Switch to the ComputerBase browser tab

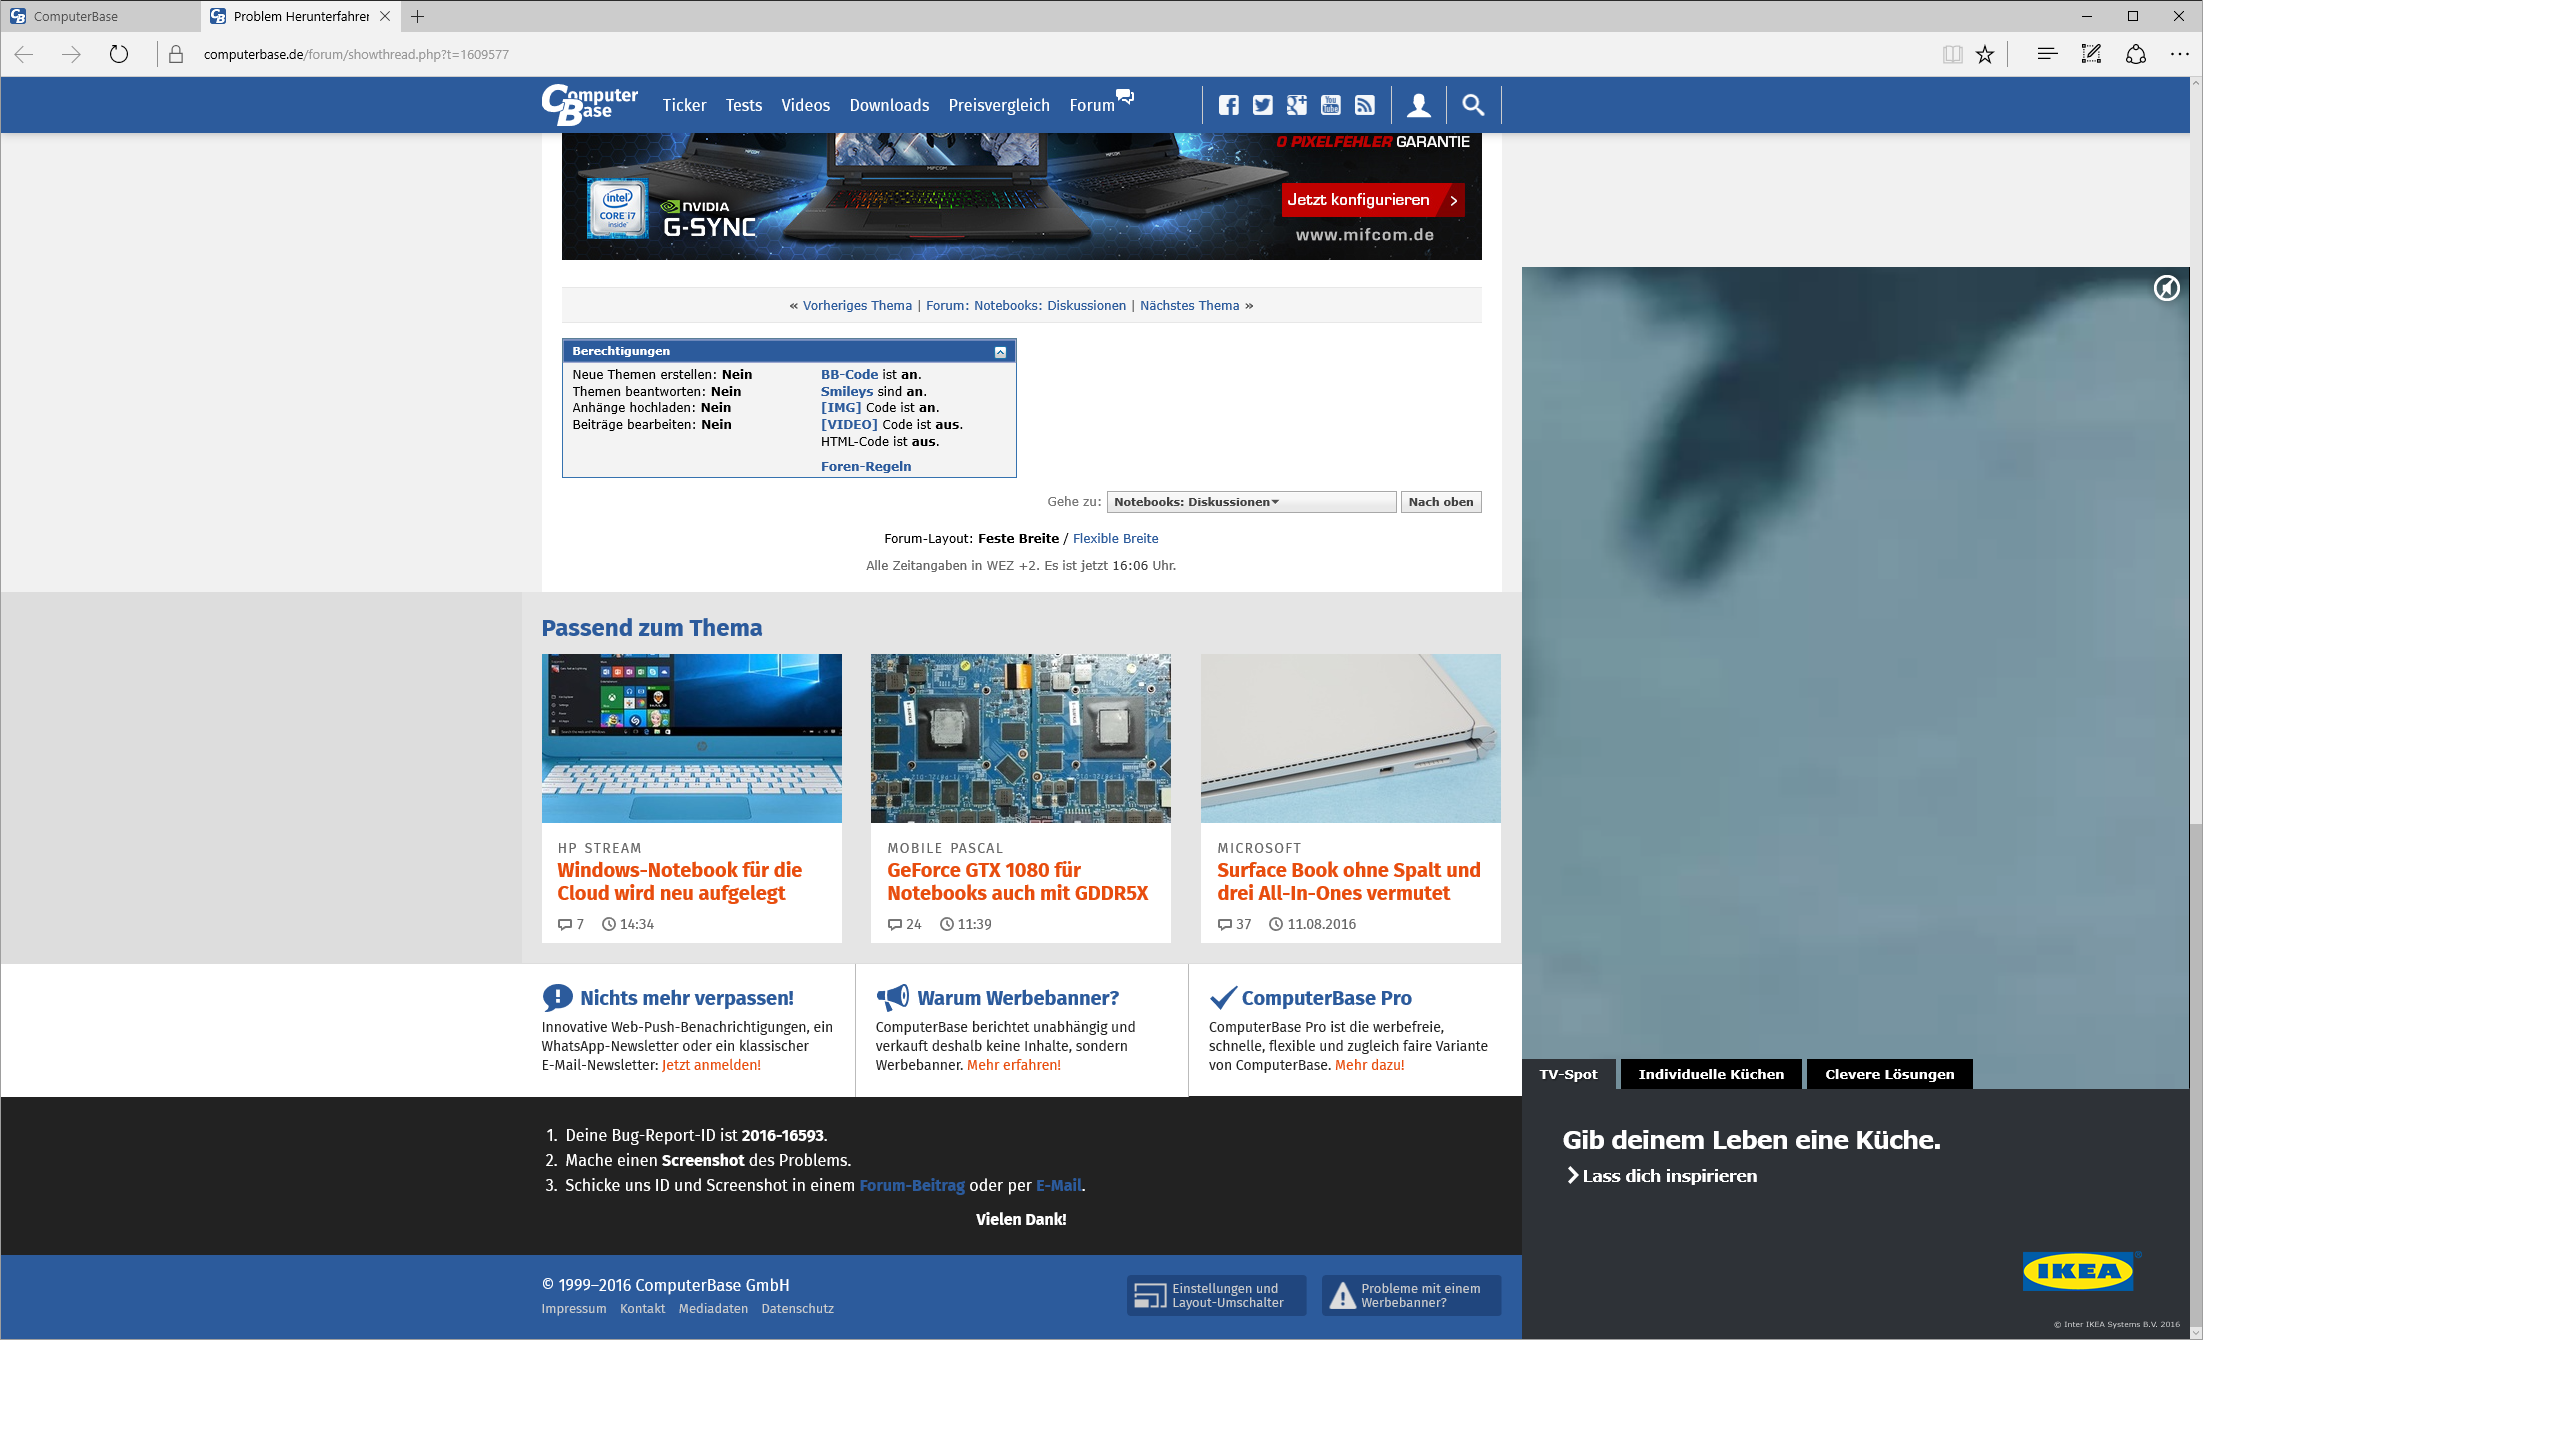[x=100, y=16]
